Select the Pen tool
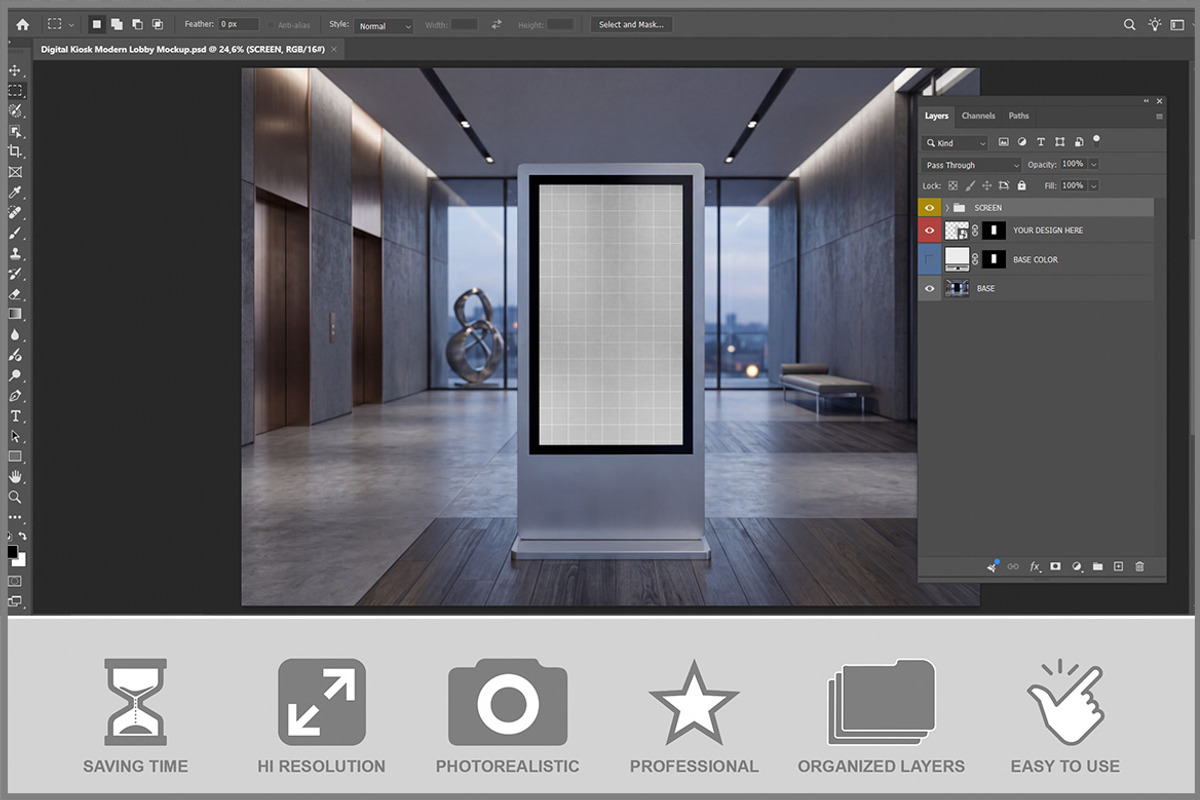Image resolution: width=1200 pixels, height=800 pixels. (x=15, y=396)
